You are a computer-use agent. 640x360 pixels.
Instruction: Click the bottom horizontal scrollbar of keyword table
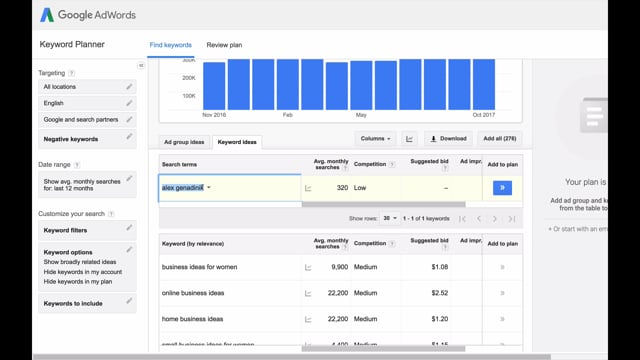(383, 349)
